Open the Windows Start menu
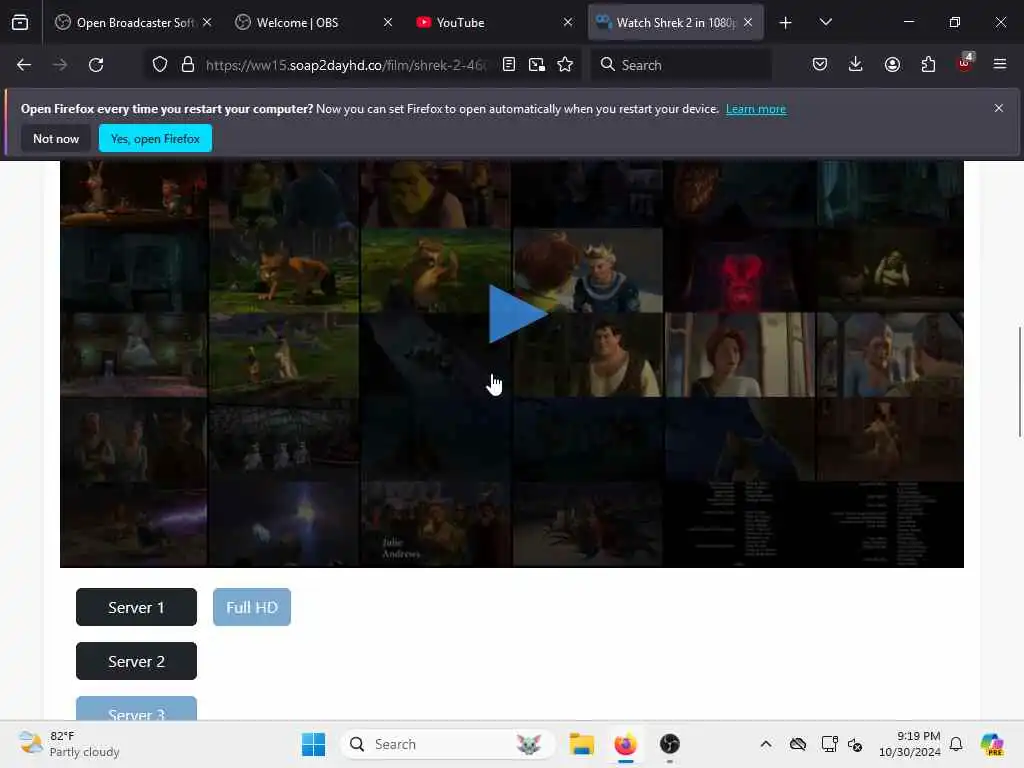Screen dimensions: 1024x768 point(313,744)
